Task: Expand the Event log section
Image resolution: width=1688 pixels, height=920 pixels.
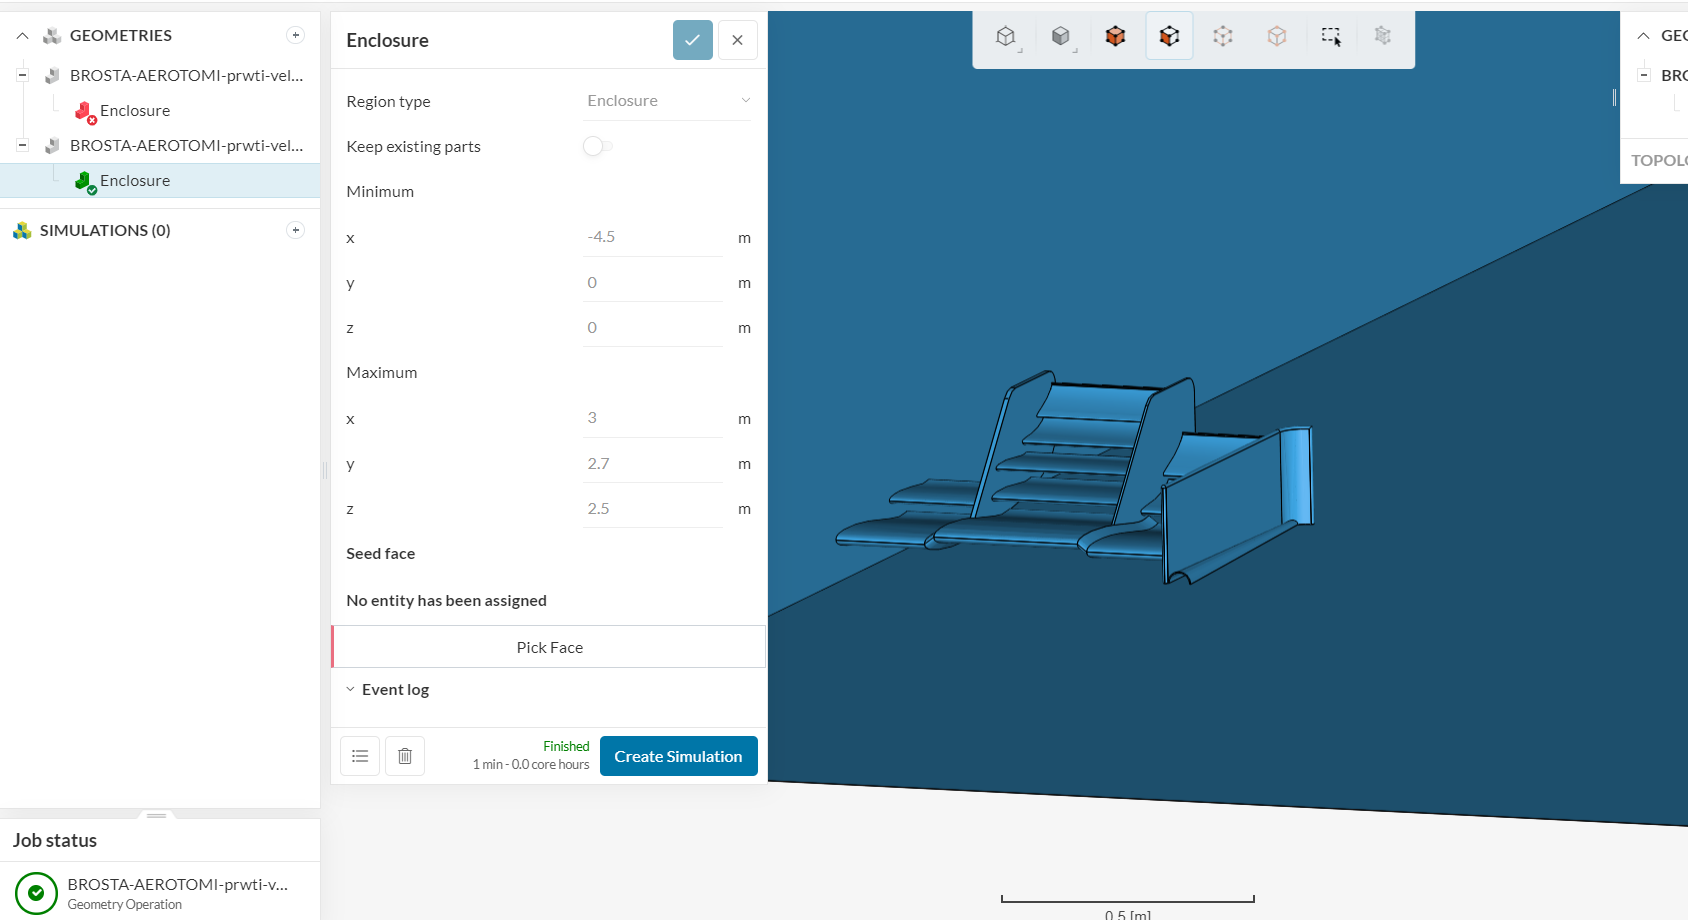Action: 350,689
